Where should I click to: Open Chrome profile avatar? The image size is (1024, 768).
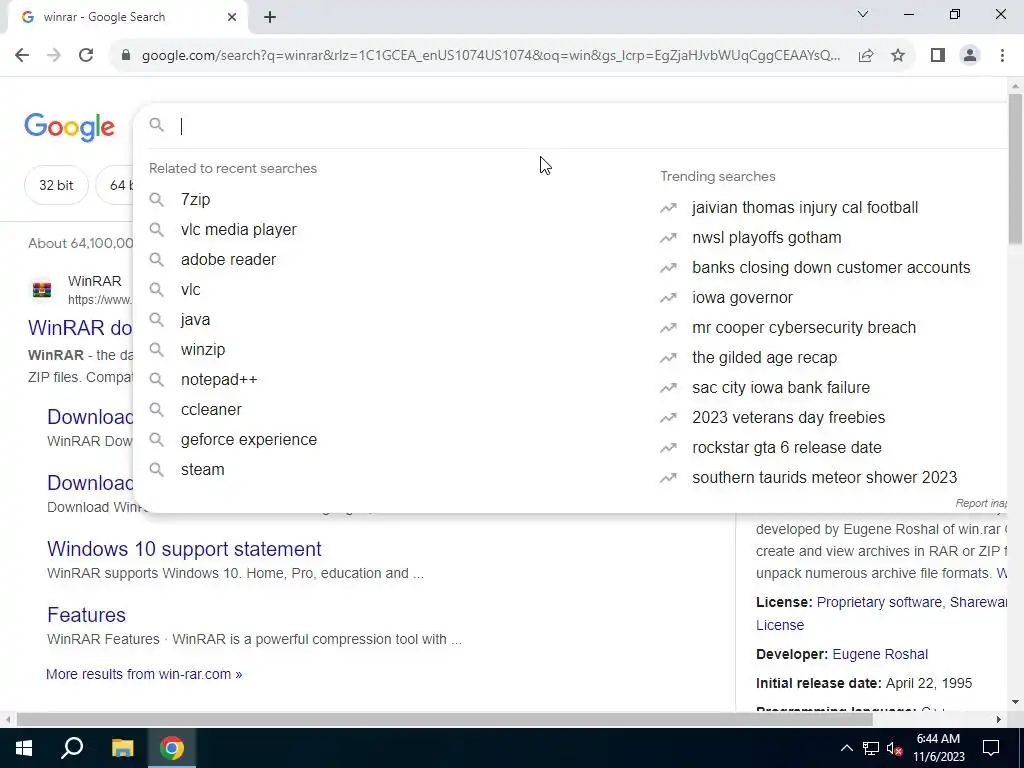970,56
